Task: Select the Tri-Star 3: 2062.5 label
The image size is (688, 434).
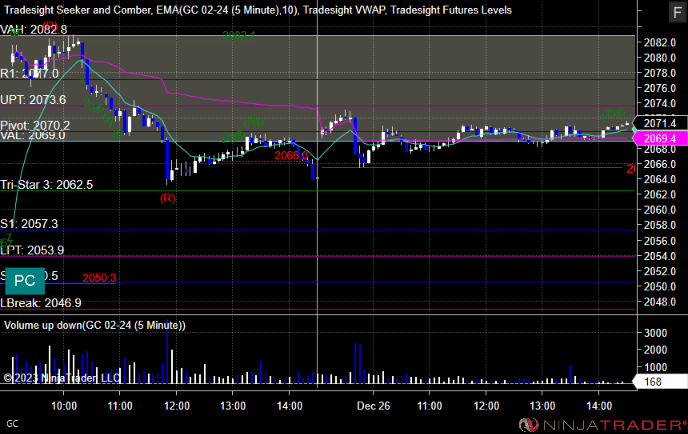Action: [x=47, y=185]
